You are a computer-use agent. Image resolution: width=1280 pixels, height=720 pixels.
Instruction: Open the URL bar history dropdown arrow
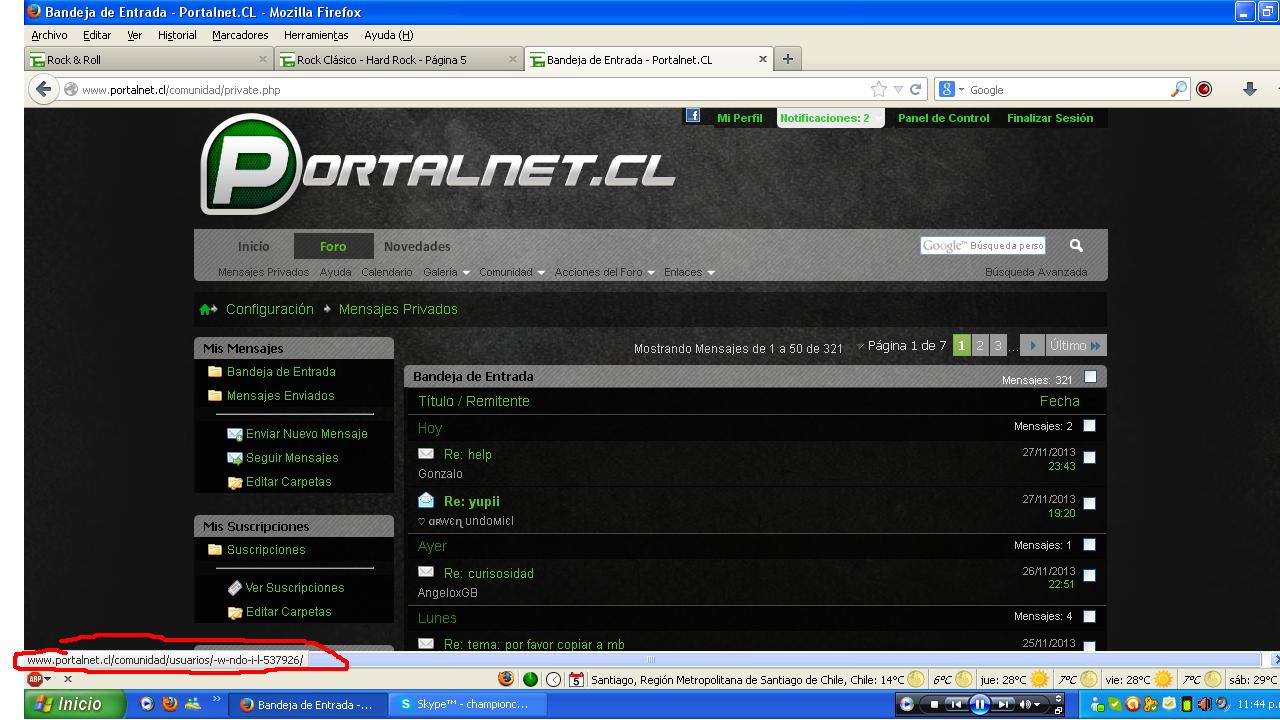[x=898, y=89]
